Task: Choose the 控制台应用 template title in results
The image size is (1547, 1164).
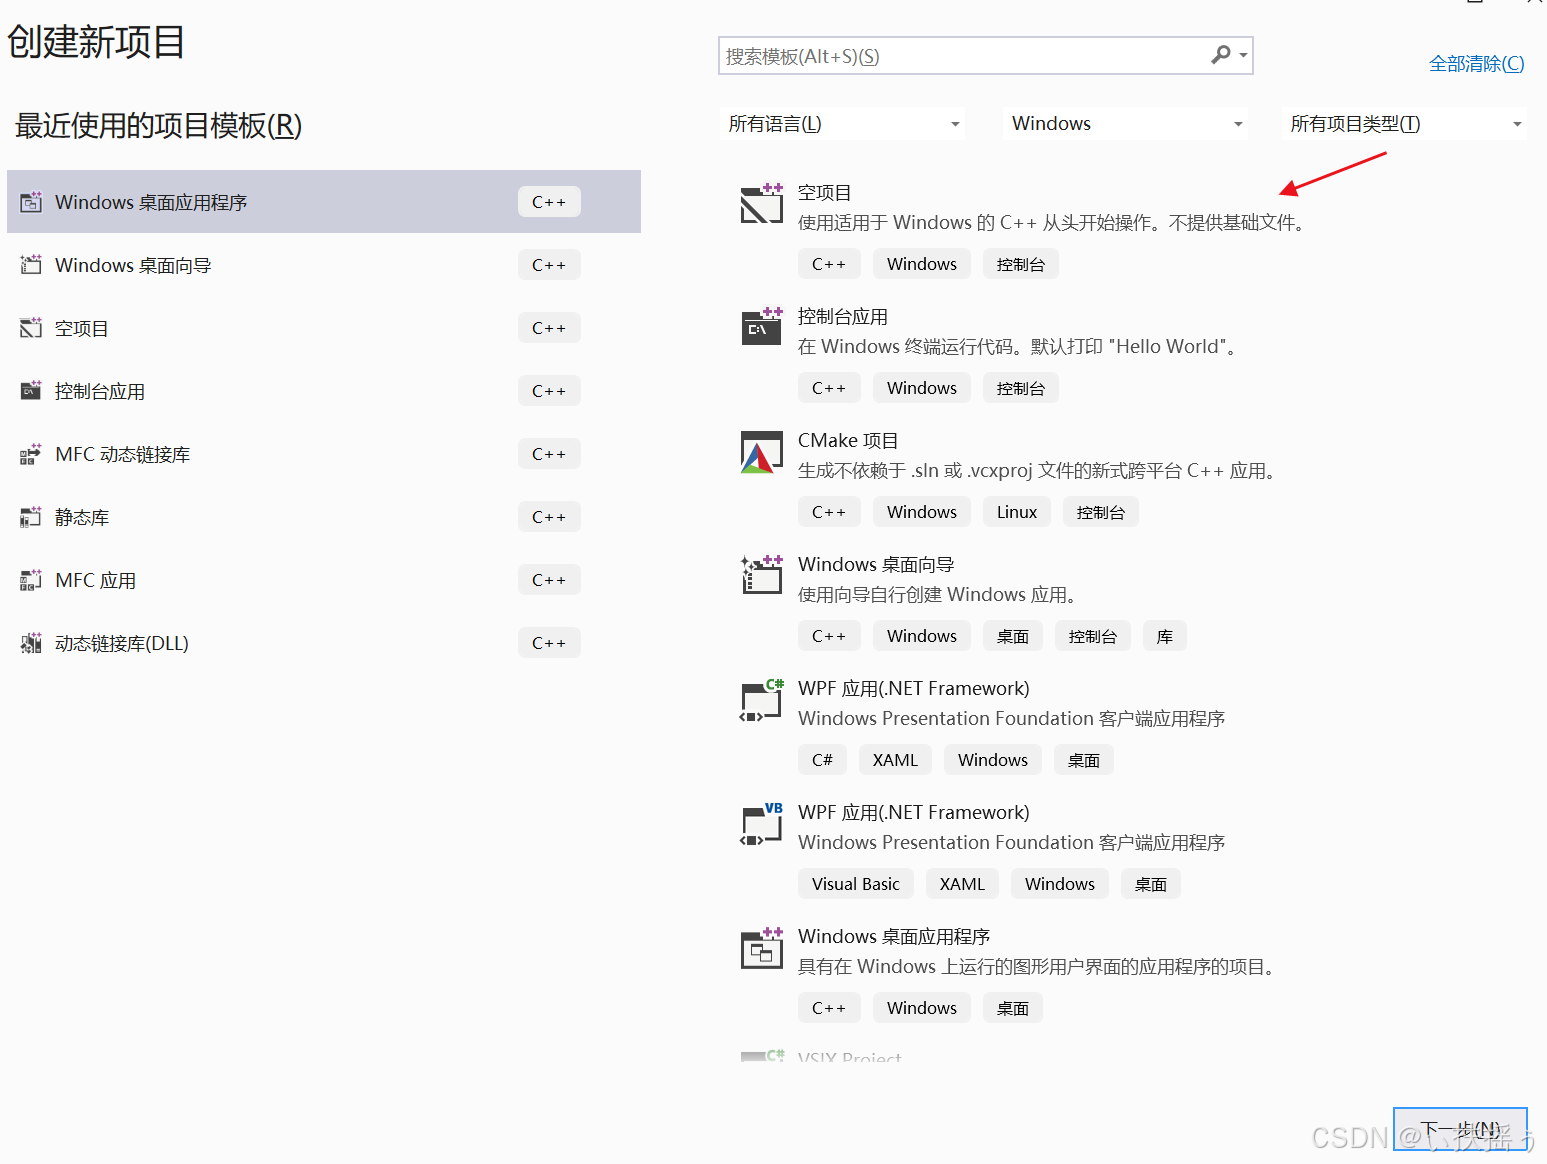Action: [x=842, y=317]
